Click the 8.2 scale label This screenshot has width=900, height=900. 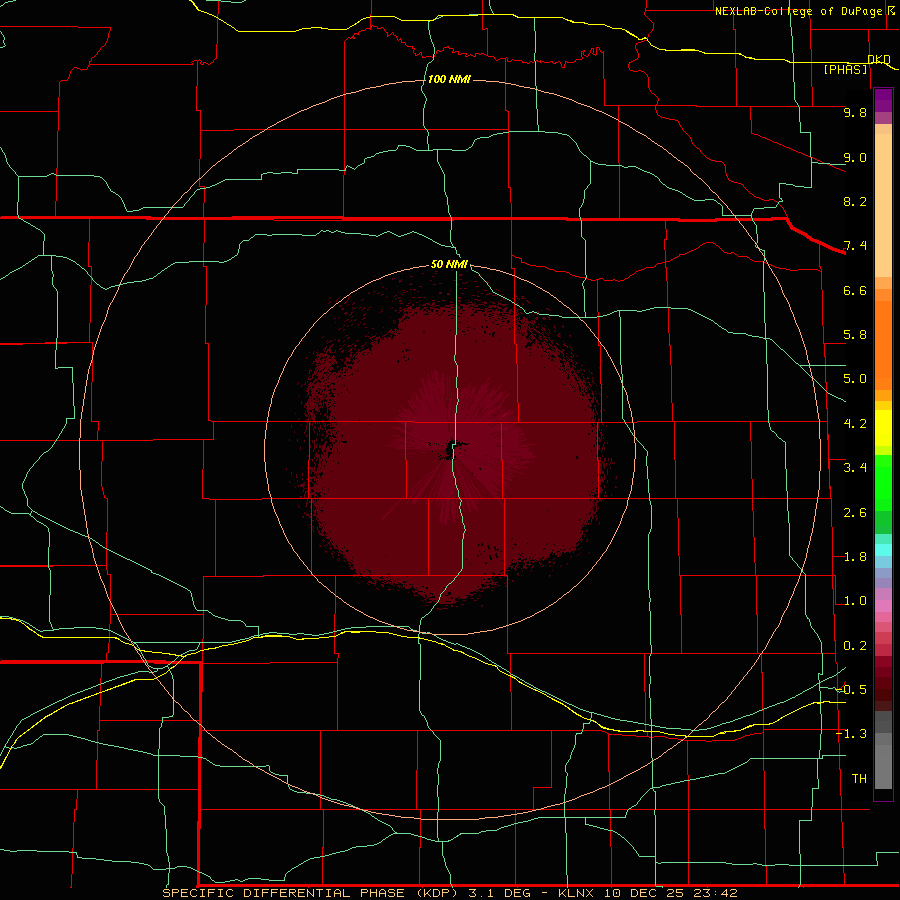click(855, 201)
